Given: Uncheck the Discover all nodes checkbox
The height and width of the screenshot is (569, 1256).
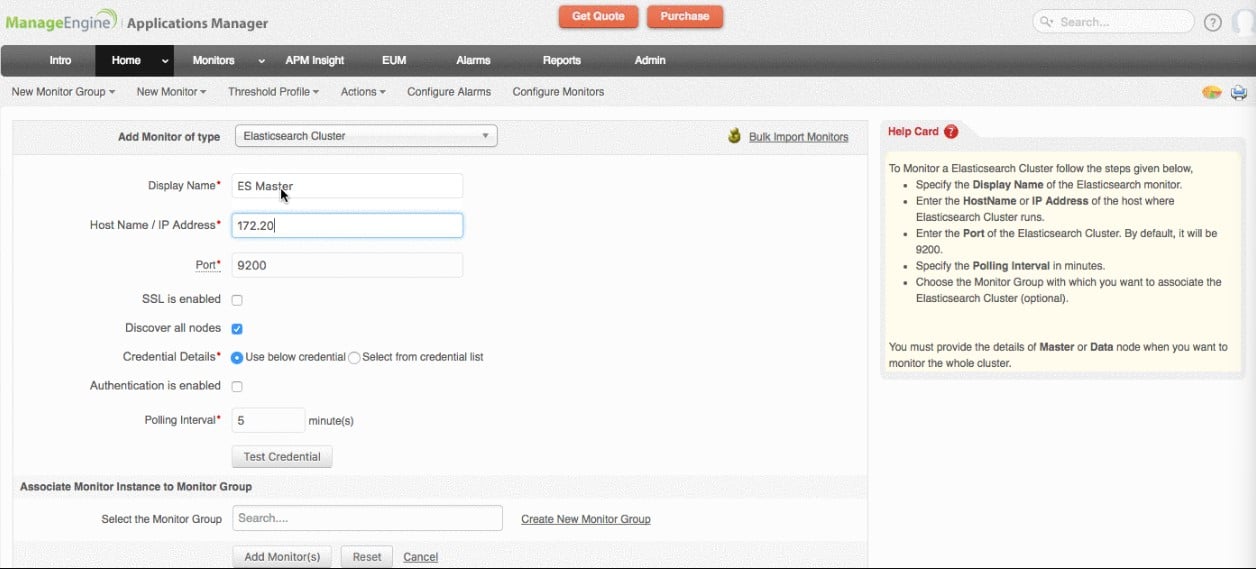Looking at the screenshot, I should [x=237, y=329].
